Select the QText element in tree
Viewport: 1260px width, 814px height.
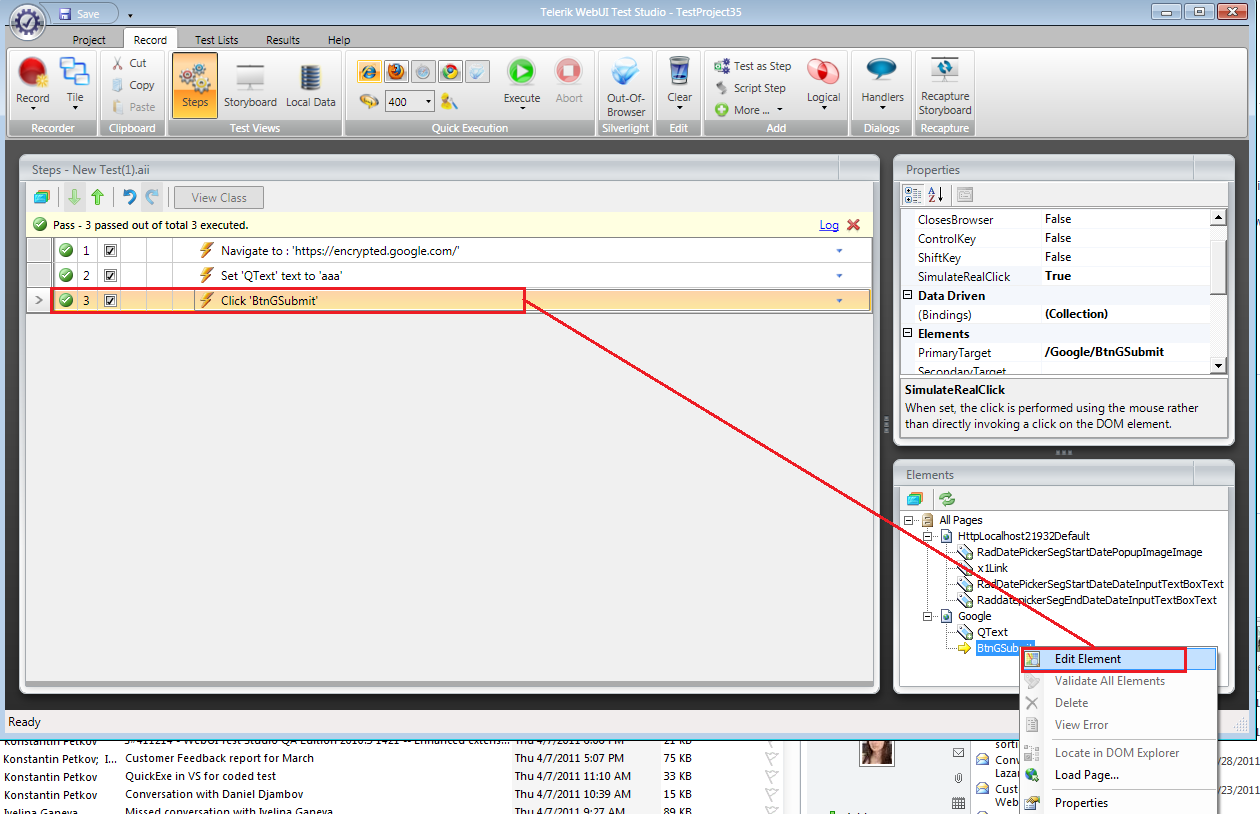pyautogui.click(x=992, y=632)
